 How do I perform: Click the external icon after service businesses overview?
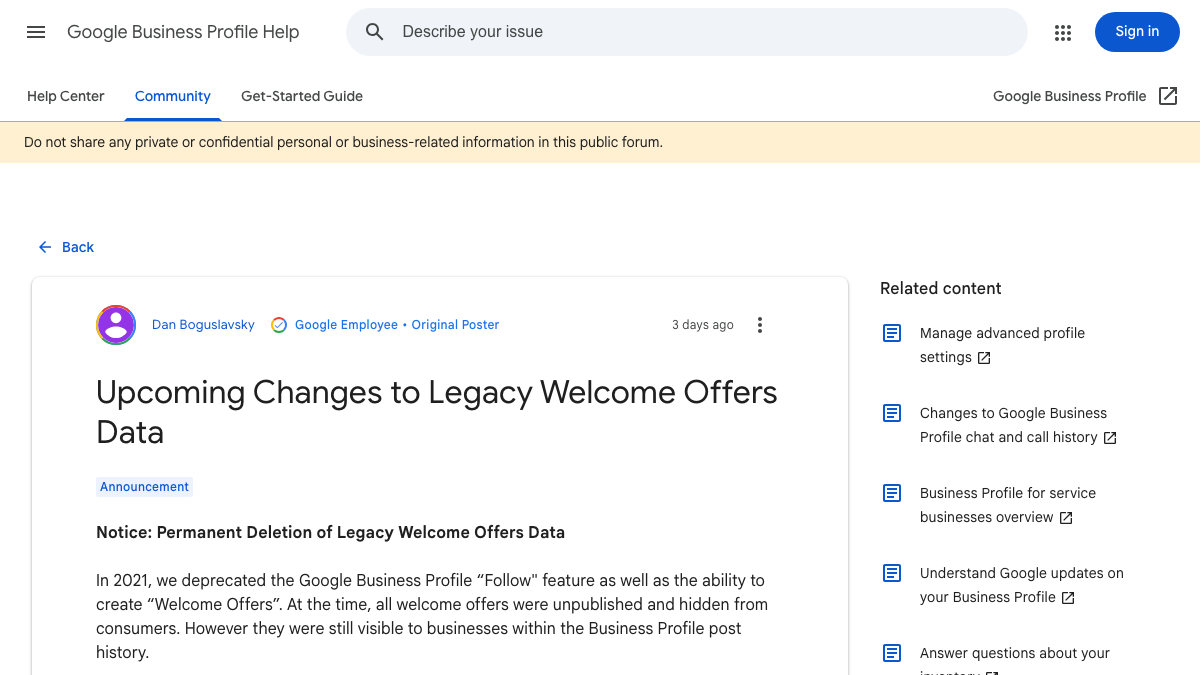coord(1066,518)
